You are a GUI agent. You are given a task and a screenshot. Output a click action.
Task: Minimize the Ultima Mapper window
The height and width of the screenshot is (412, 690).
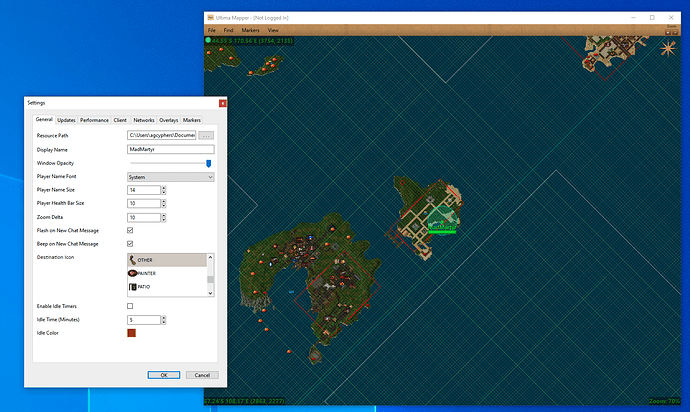(633, 18)
